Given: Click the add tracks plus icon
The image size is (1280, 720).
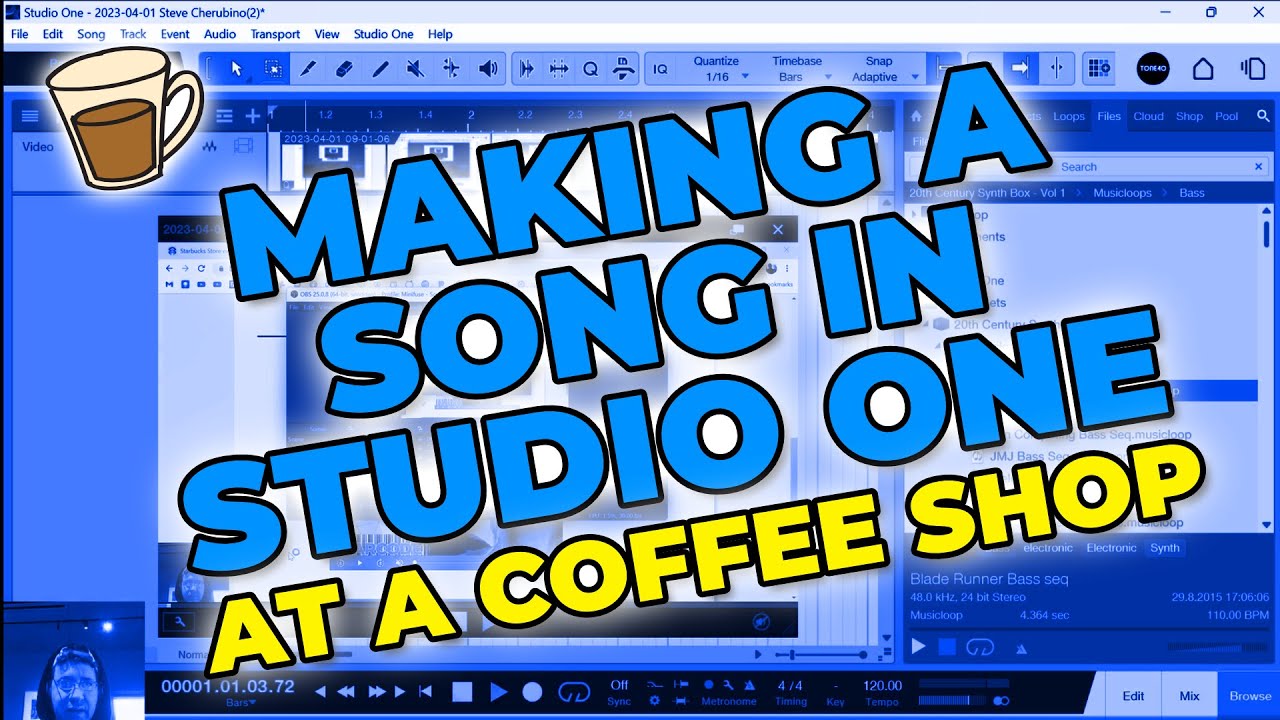Looking at the screenshot, I should tap(253, 116).
